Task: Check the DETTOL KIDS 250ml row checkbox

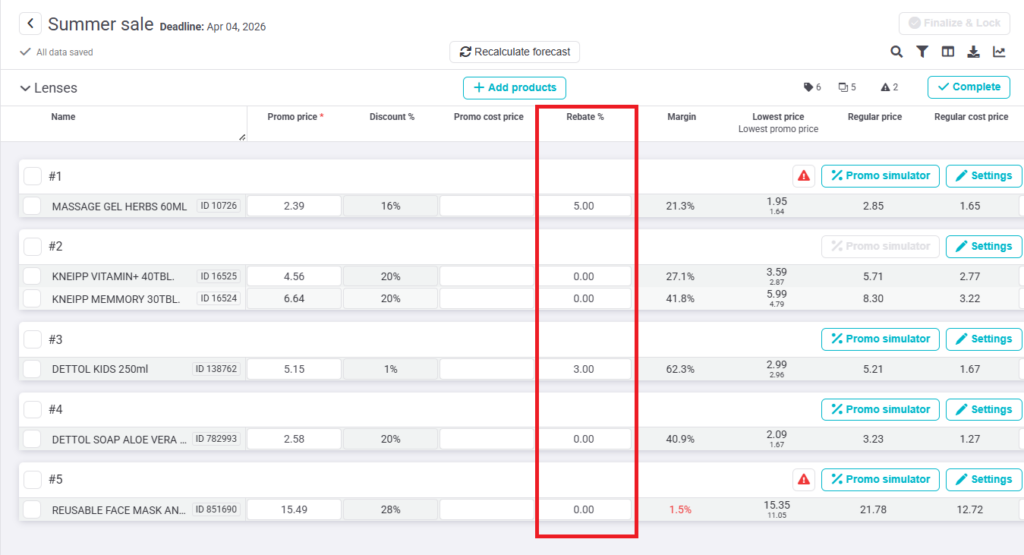Action: [33, 369]
